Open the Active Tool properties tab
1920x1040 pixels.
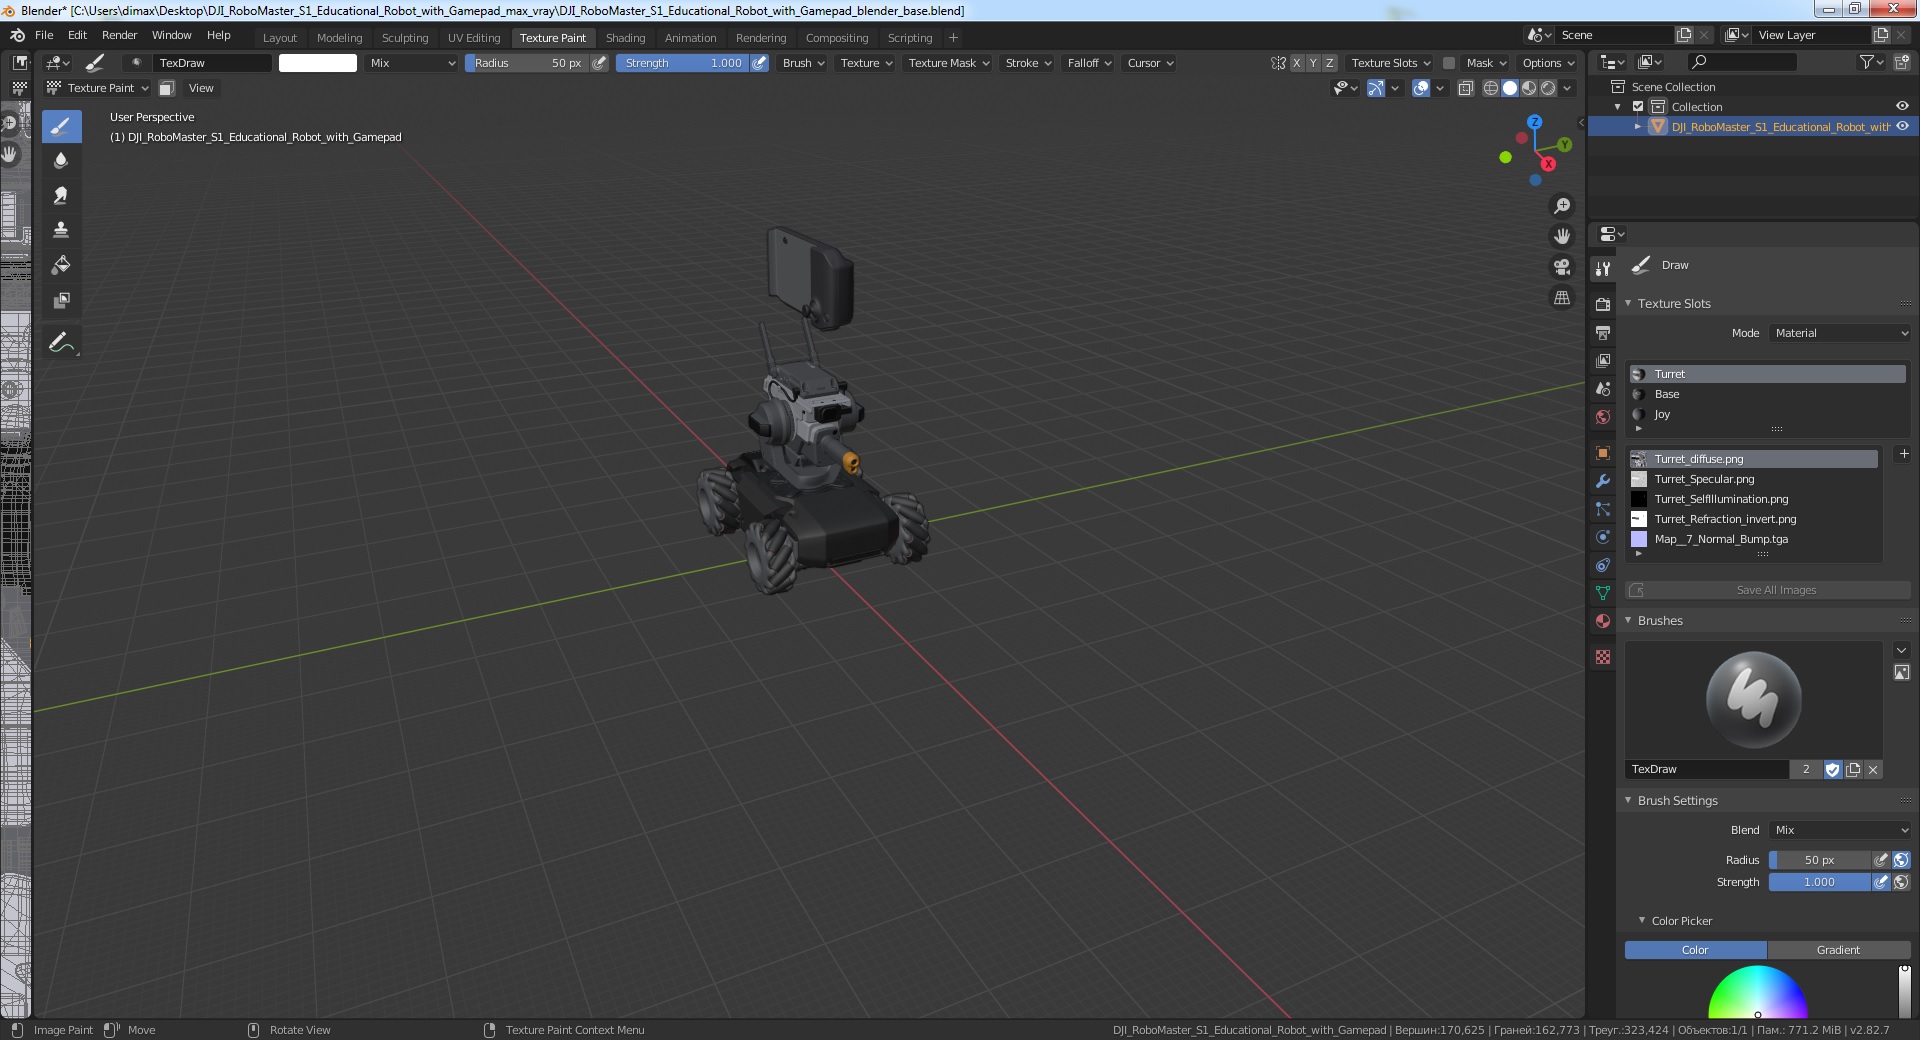click(x=1603, y=268)
